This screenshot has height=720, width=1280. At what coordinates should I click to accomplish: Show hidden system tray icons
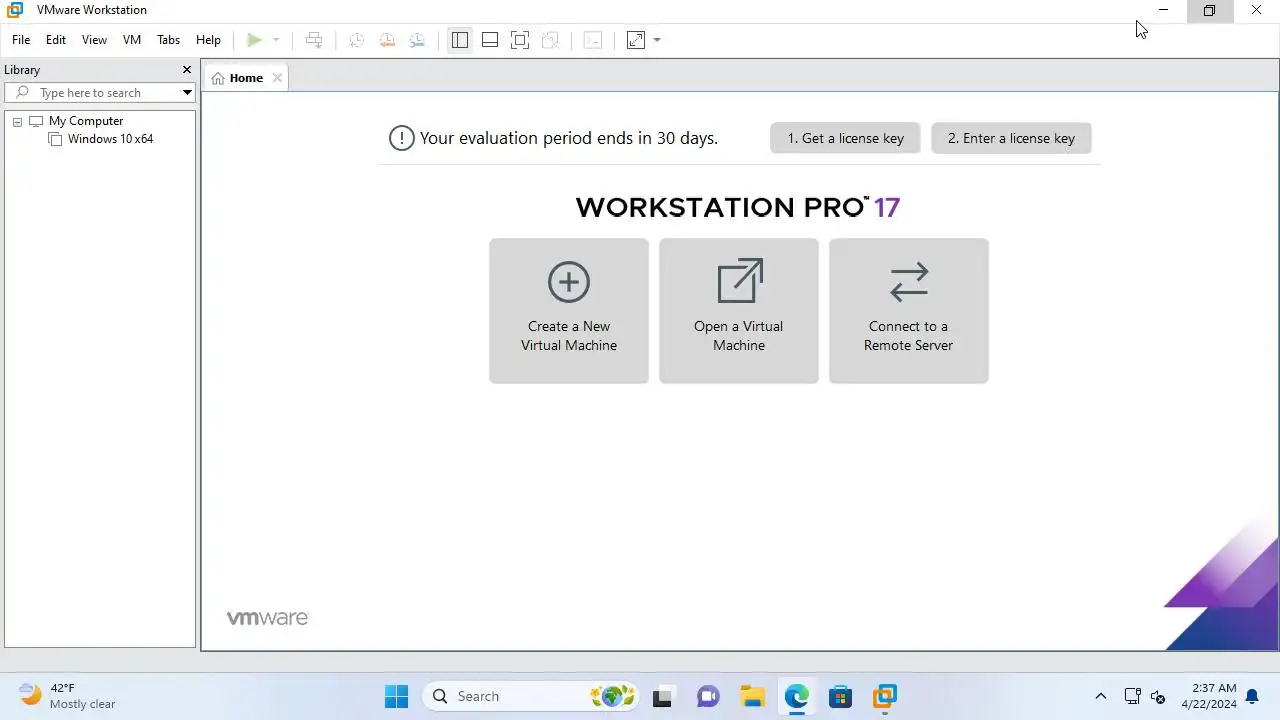click(x=1101, y=696)
